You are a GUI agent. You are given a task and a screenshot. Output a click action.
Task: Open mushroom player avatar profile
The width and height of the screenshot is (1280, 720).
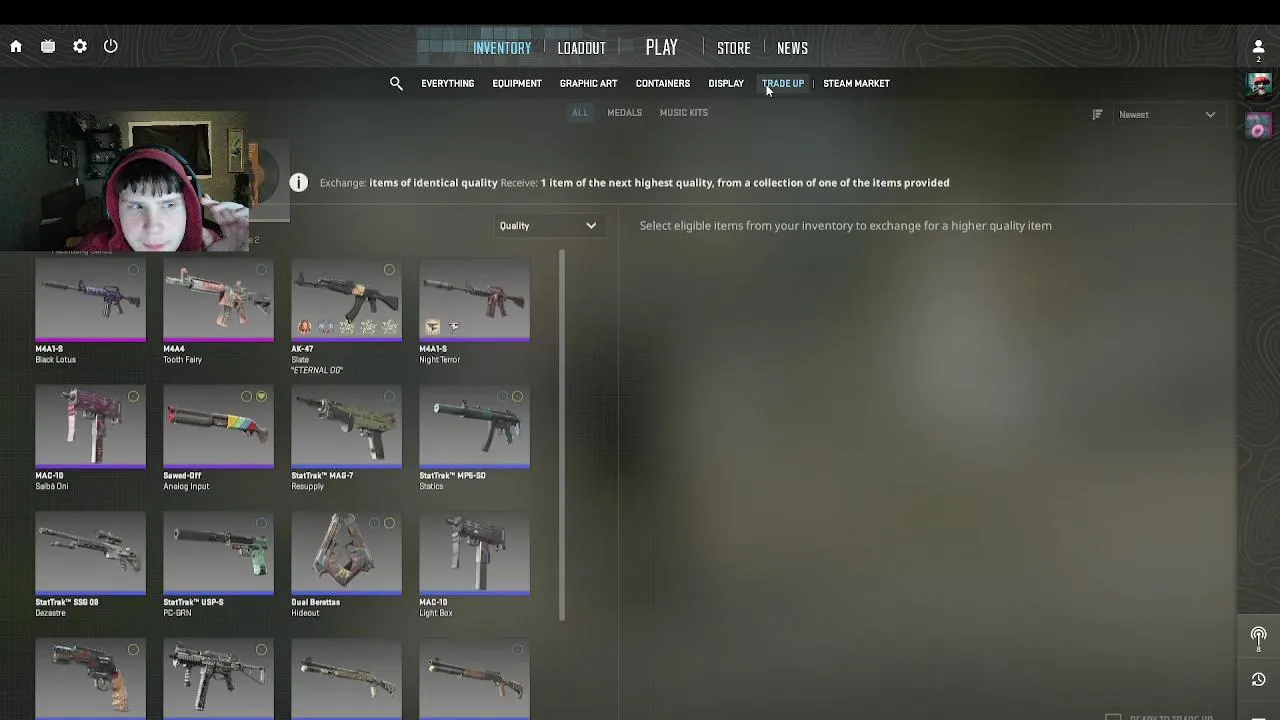[1258, 85]
